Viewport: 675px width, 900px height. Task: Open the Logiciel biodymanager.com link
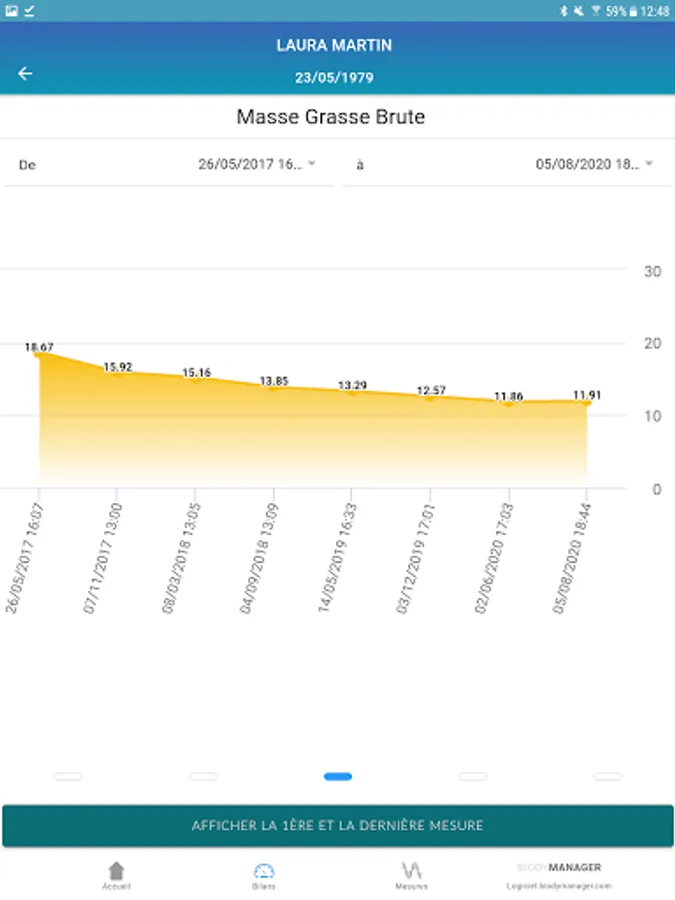[559, 886]
